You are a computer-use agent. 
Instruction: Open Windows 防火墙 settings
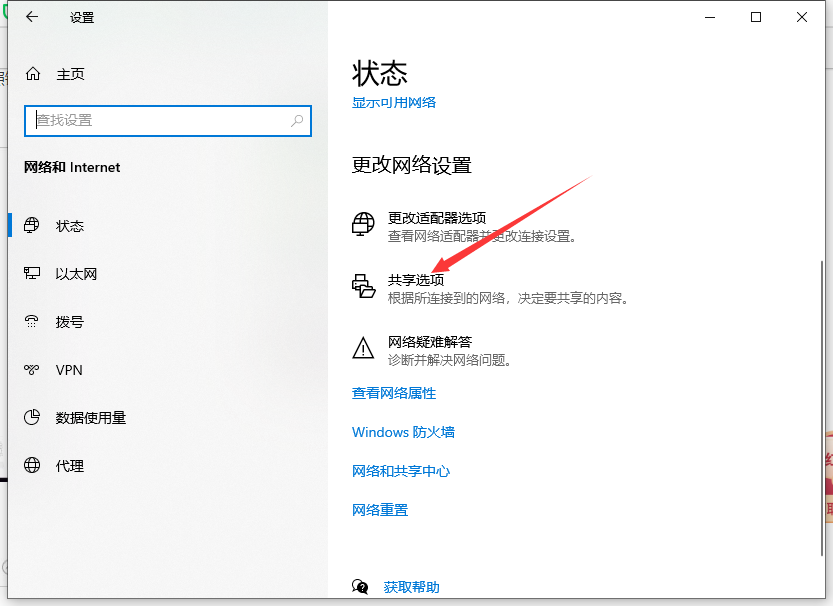click(x=402, y=432)
